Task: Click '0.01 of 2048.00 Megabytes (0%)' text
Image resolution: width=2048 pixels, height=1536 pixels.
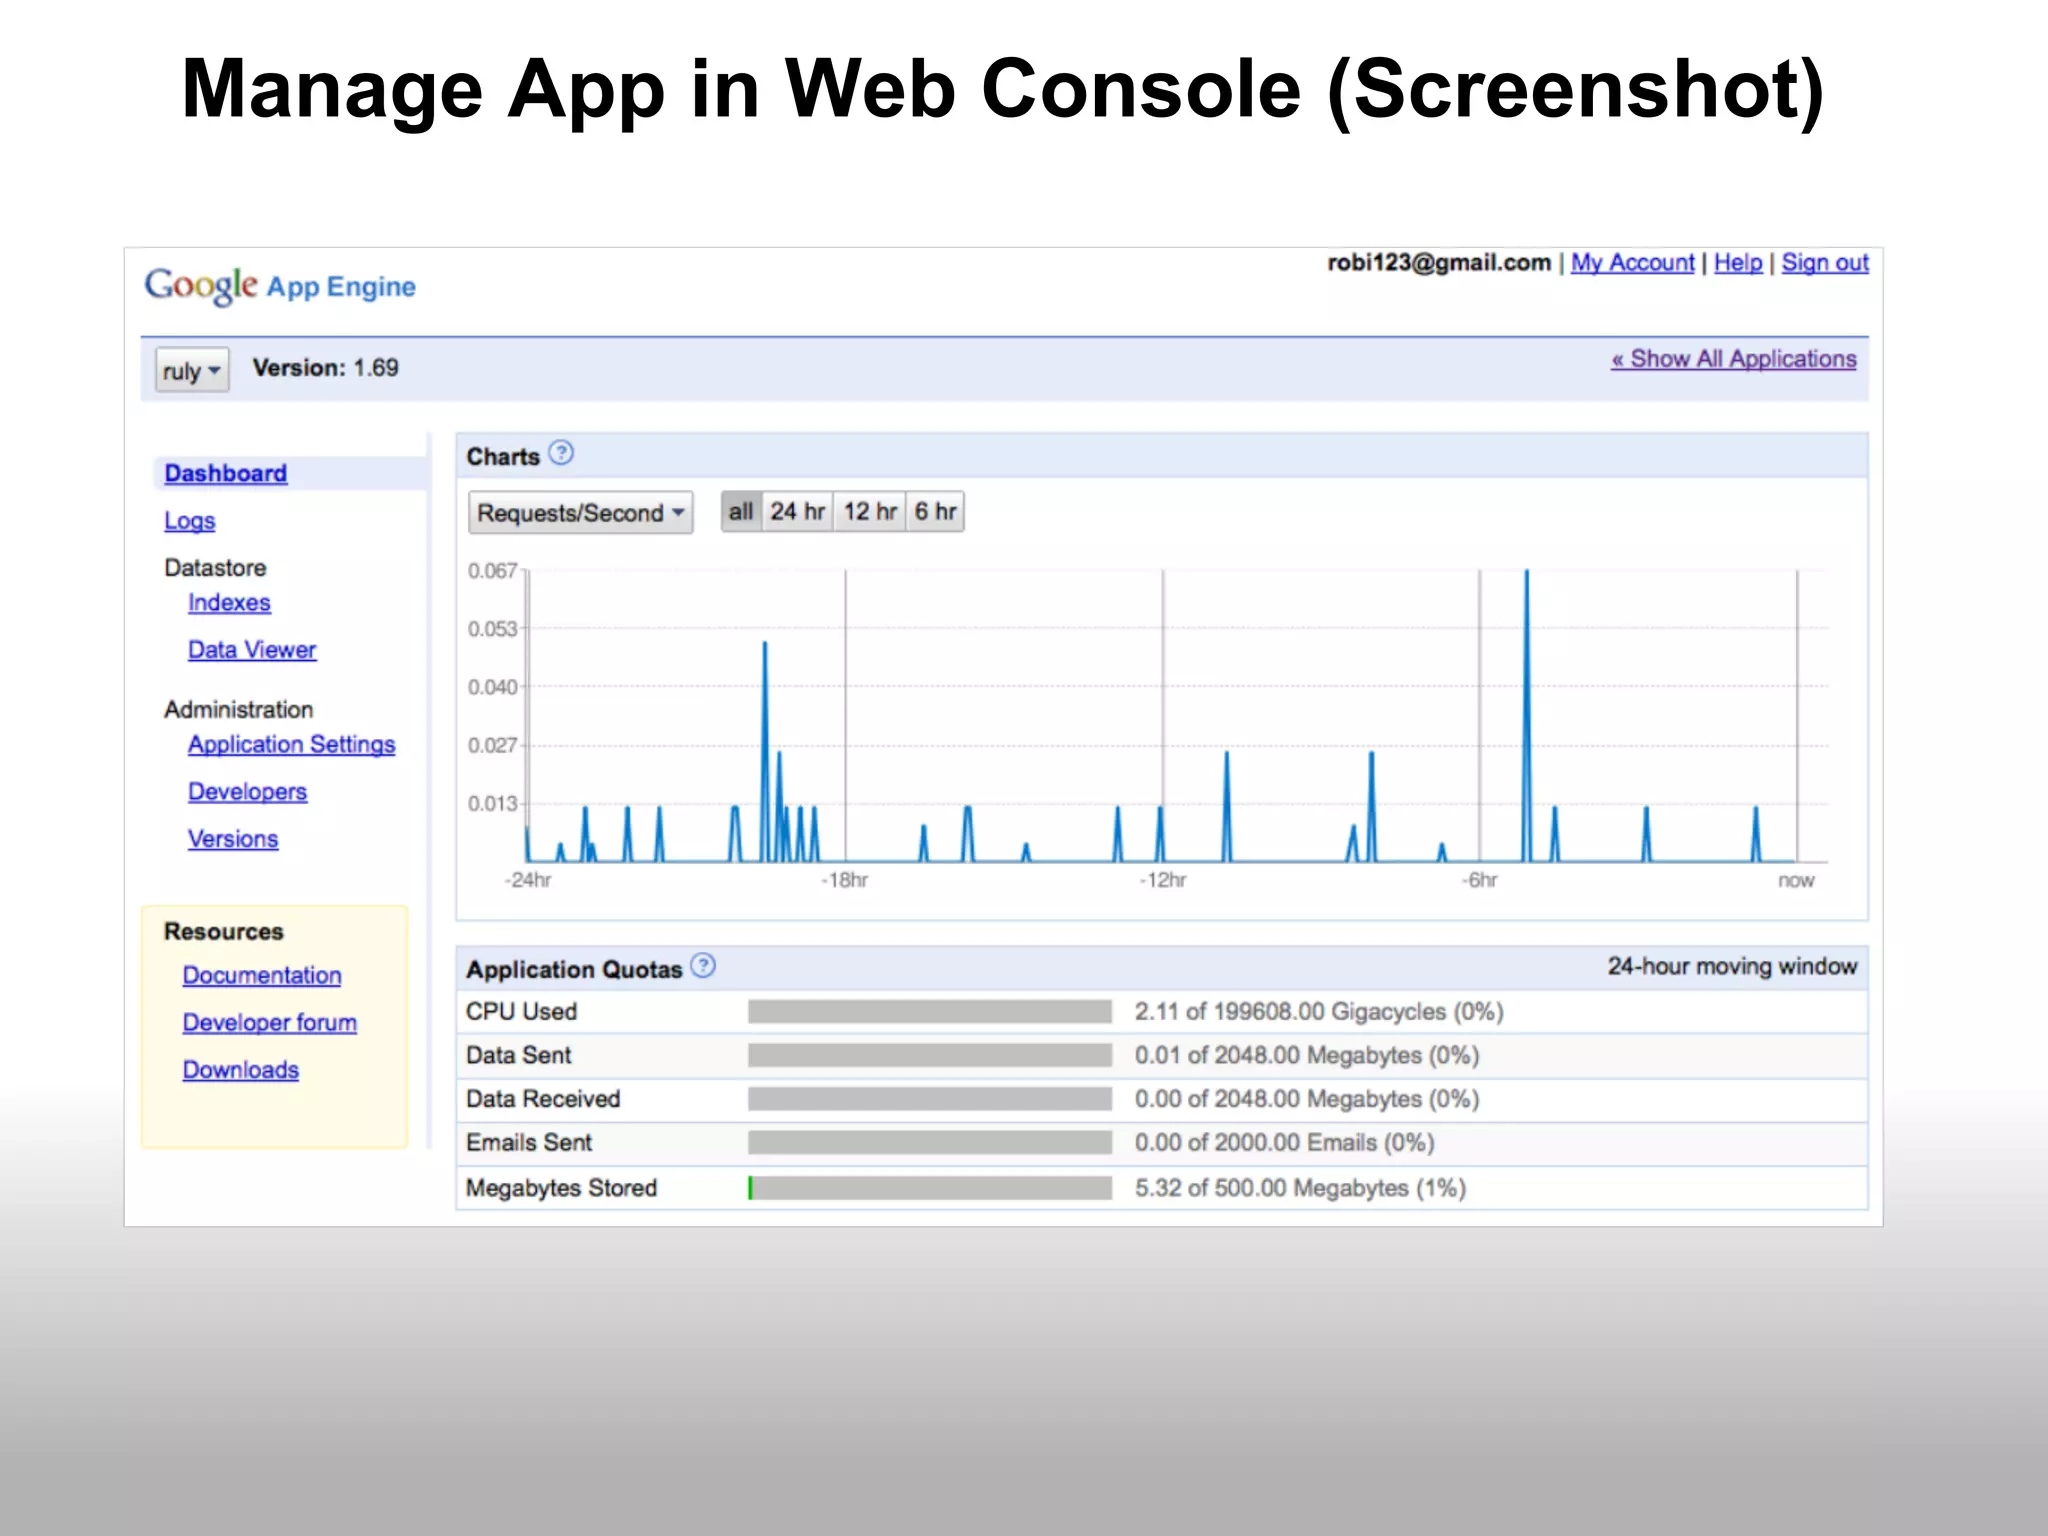Action: point(1307,1056)
